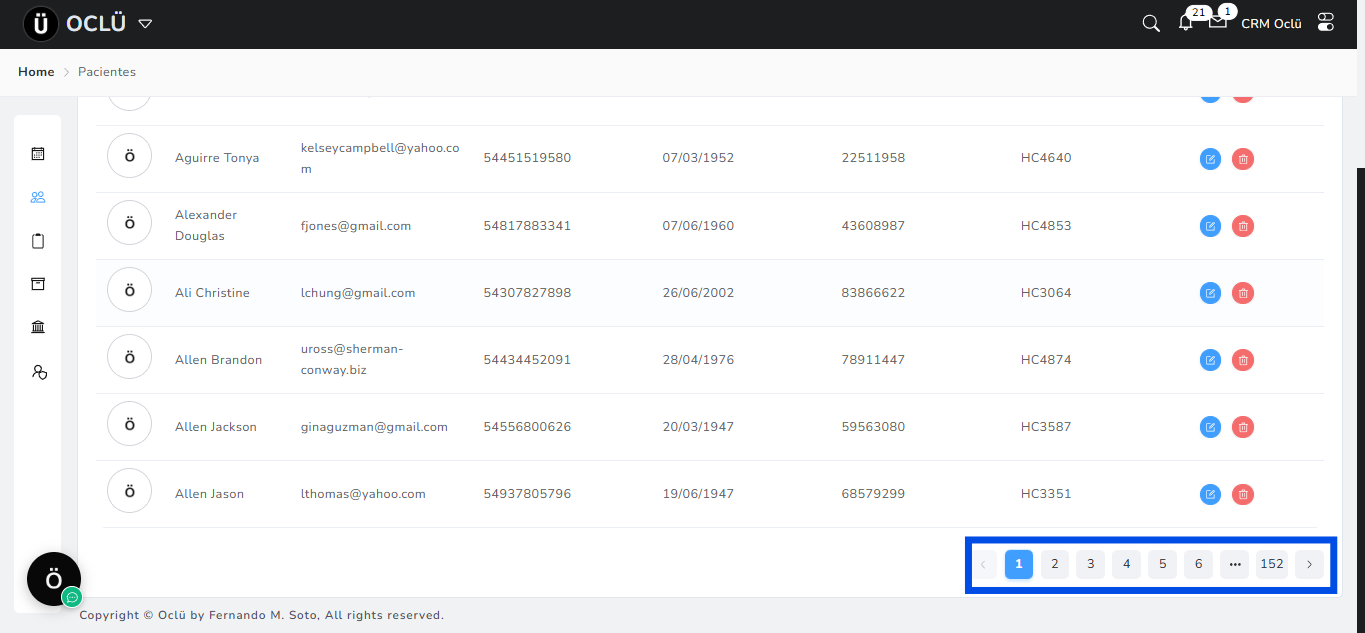This screenshot has height=633, width=1365.
Task: Click phone number 54451519580
Action: point(527,158)
